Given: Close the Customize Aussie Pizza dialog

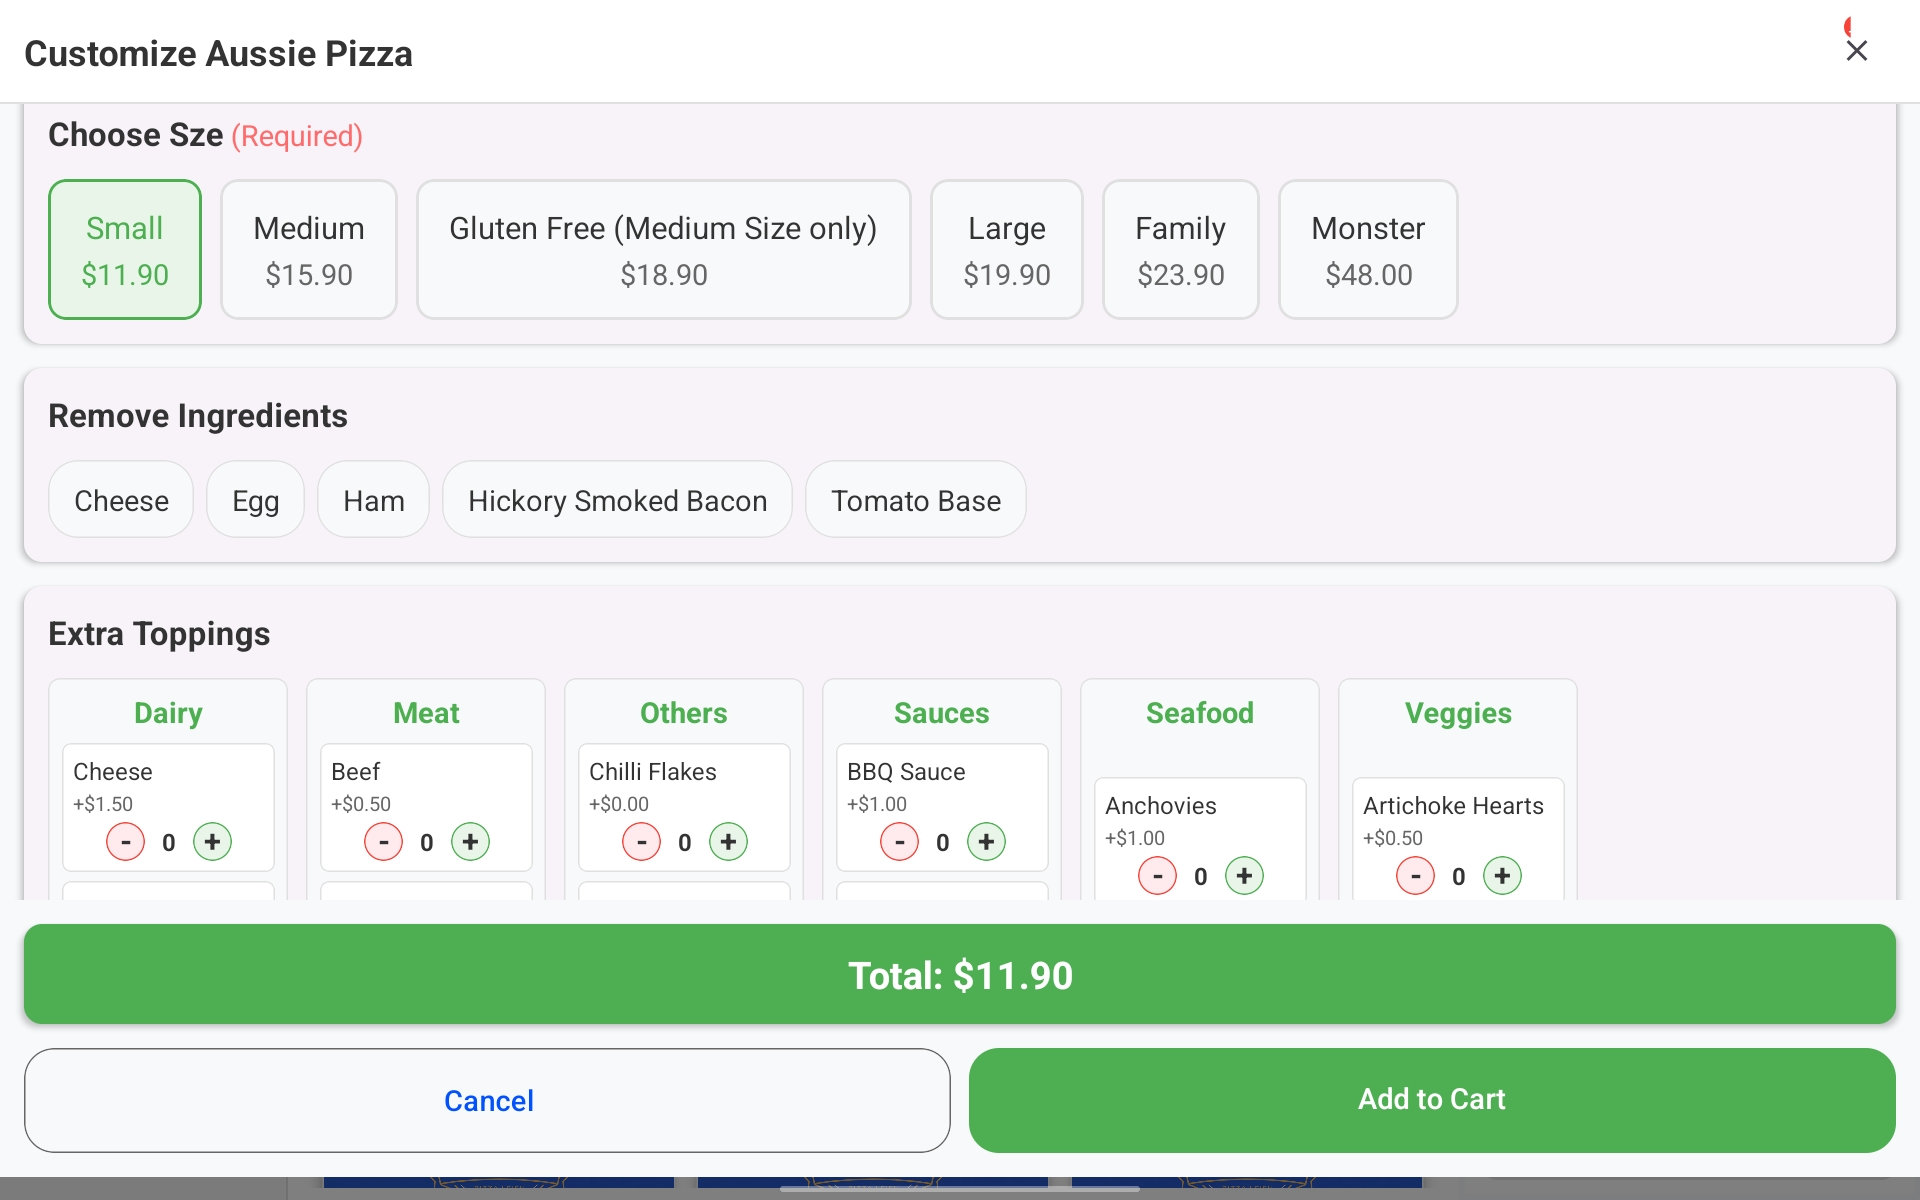Looking at the screenshot, I should [x=1856, y=50].
